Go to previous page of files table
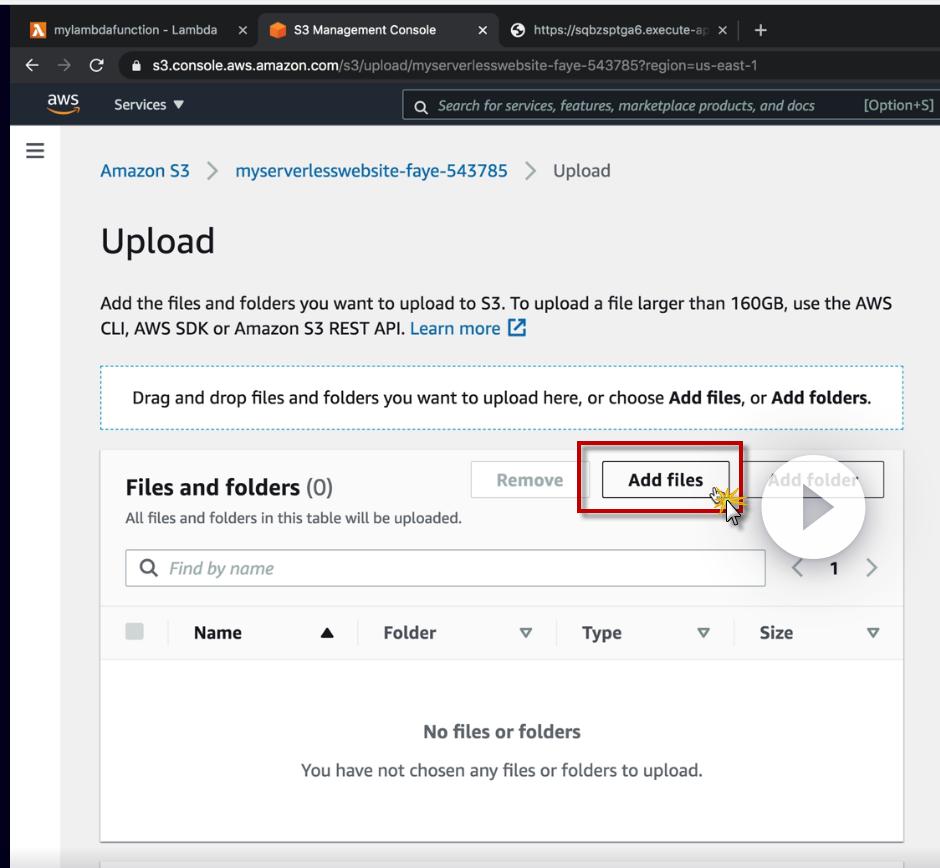Image resolution: width=940 pixels, height=868 pixels. pyautogui.click(x=797, y=568)
